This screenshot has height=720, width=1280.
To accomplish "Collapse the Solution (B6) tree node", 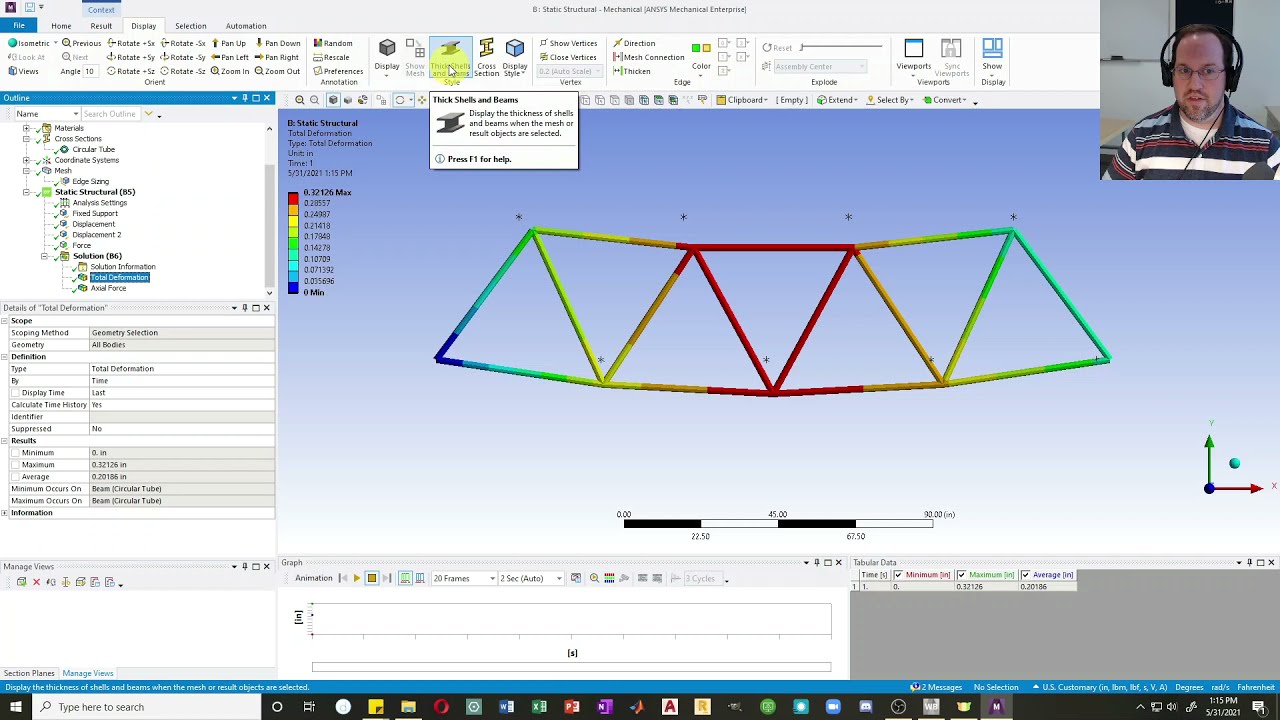I will (44, 257).
